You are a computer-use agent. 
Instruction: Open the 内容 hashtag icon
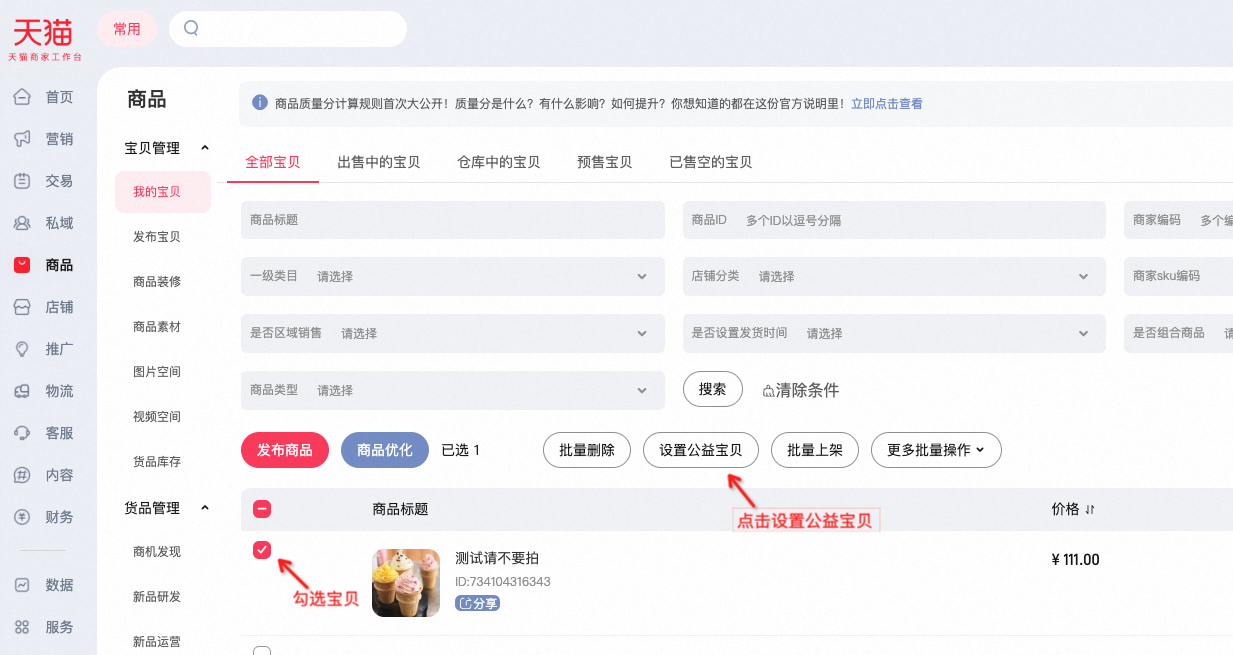pyautogui.click(x=22, y=475)
